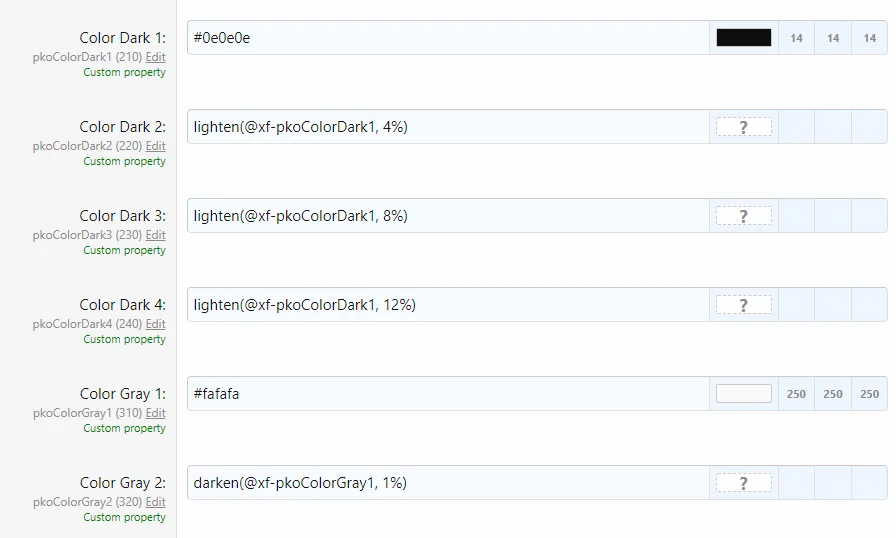
Task: Click first RGB value 14 for Color Dark 1
Action: (796, 38)
